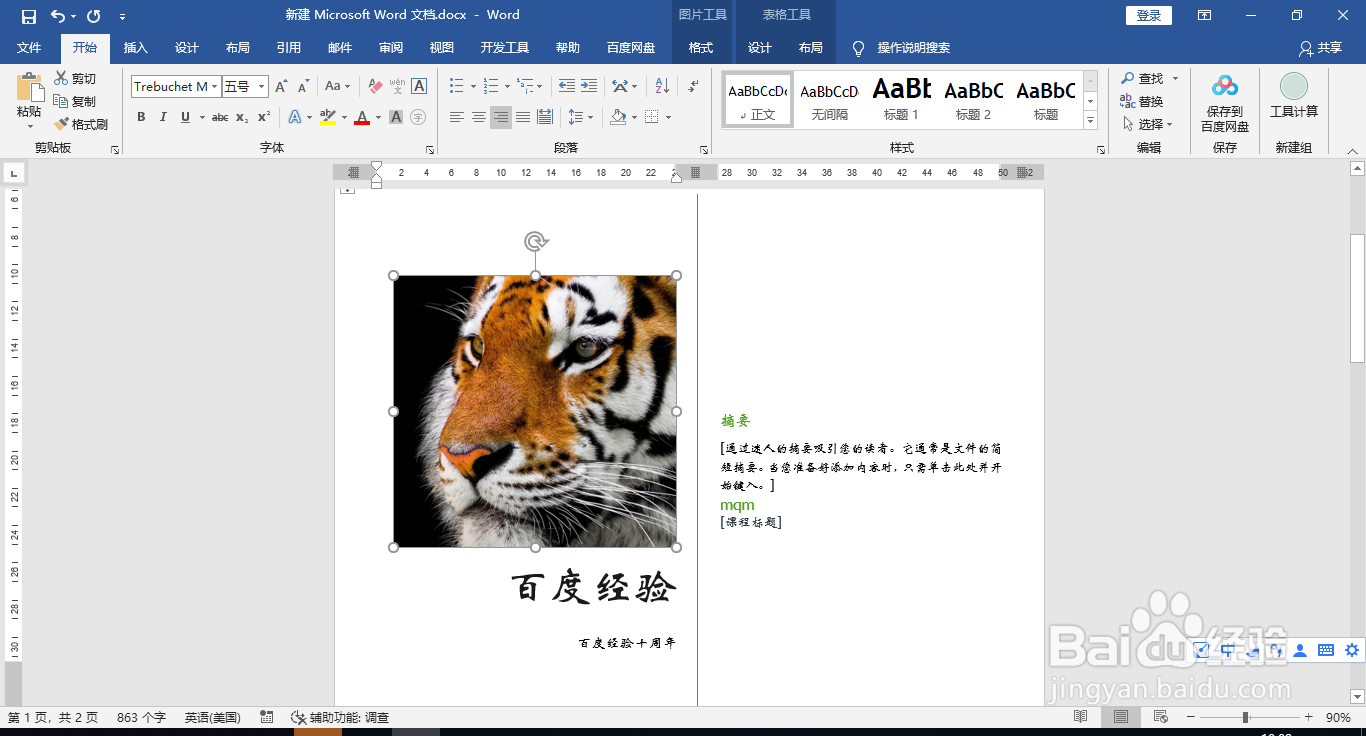Open the numbered list dropdown
Viewport: 1366px width, 736px height.
click(x=507, y=87)
